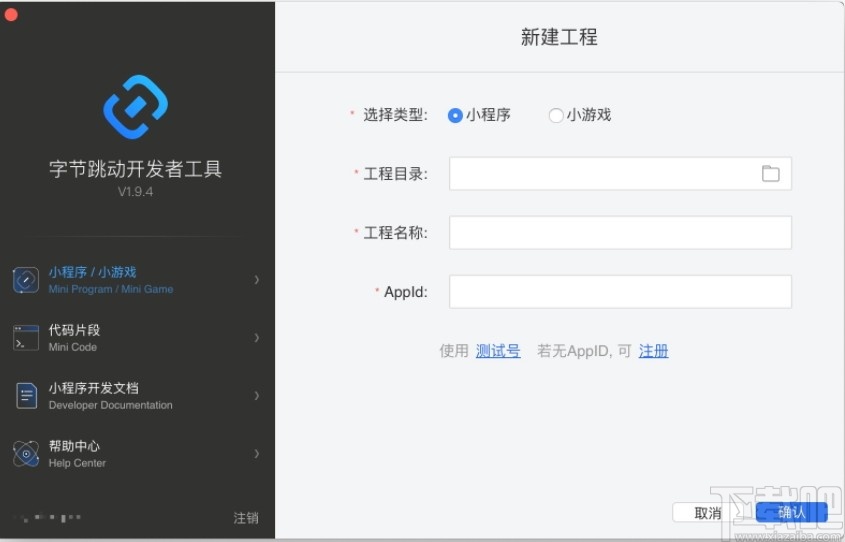Focus the 工程名称 input field
Screen dimensions: 845x542
(x=620, y=233)
